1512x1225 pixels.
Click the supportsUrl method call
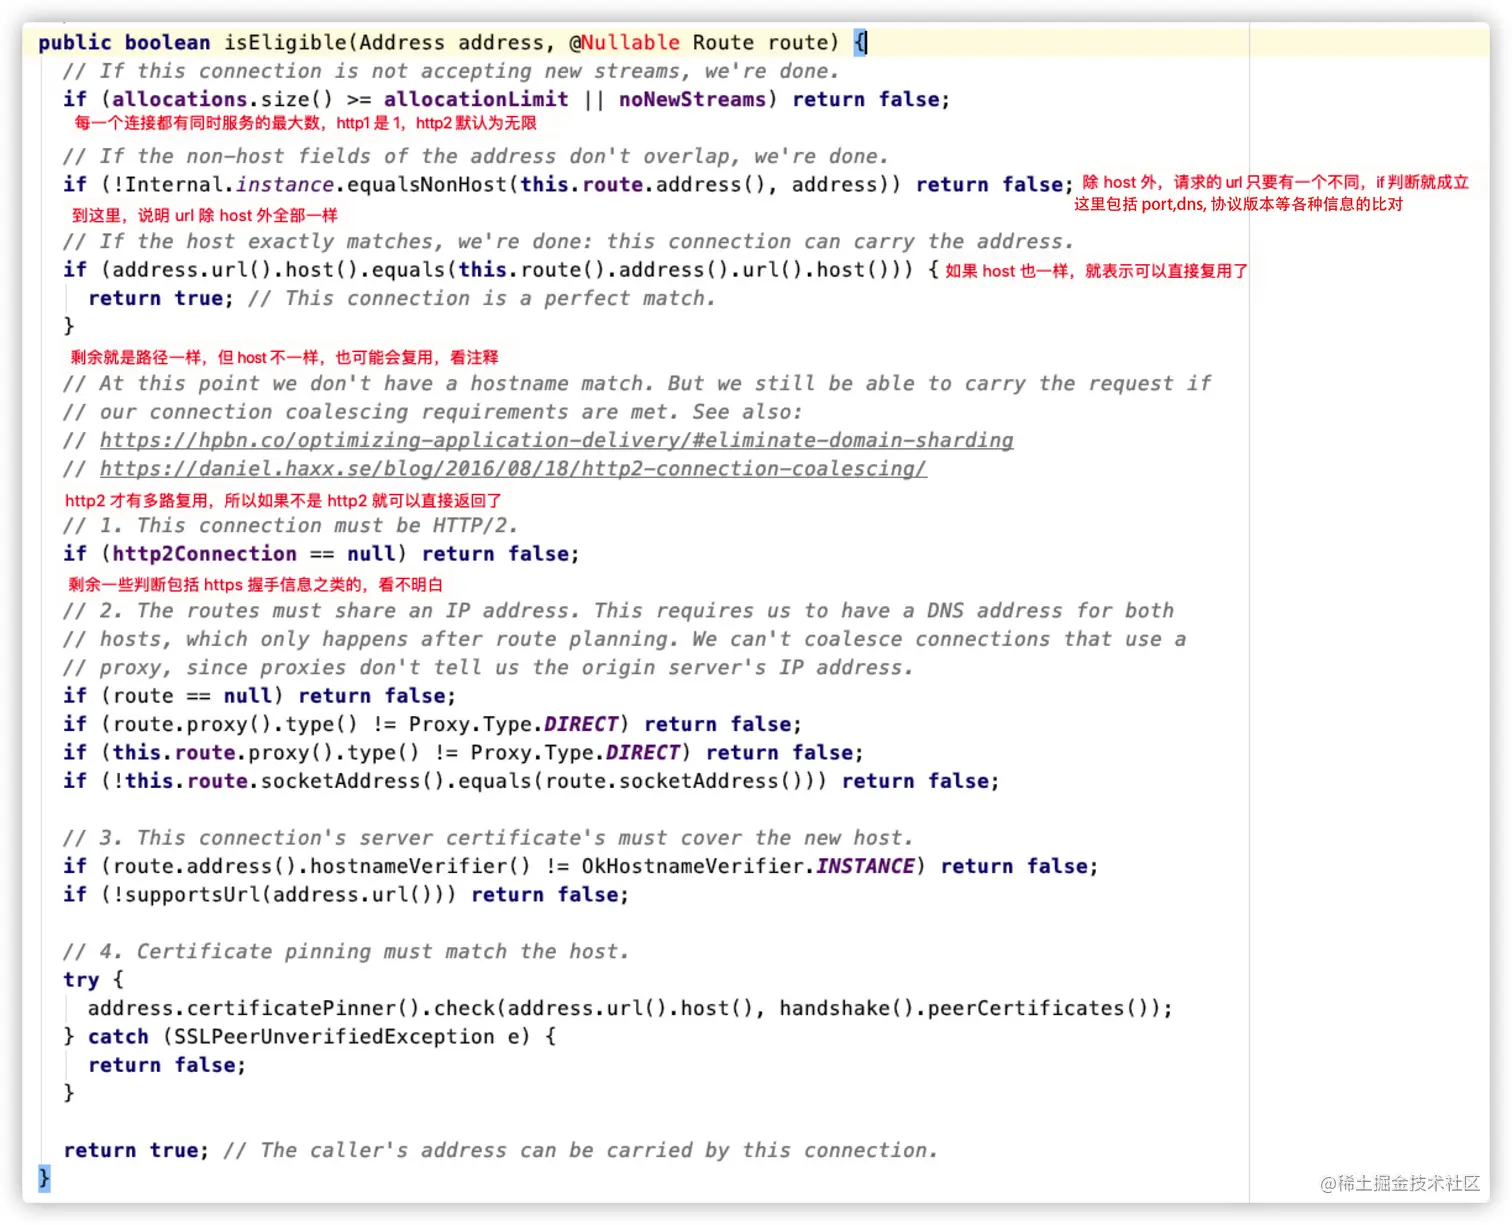click(x=285, y=895)
